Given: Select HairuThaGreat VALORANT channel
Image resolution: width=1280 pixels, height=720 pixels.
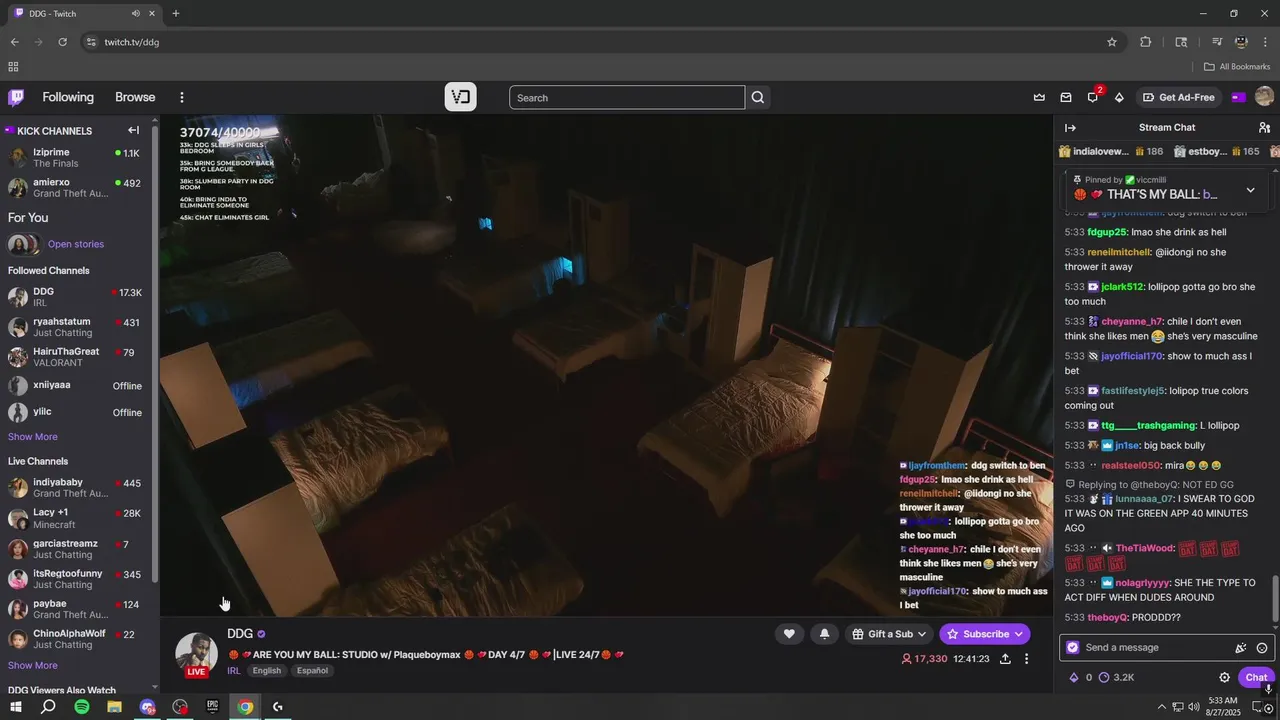Looking at the screenshot, I should [x=76, y=357].
